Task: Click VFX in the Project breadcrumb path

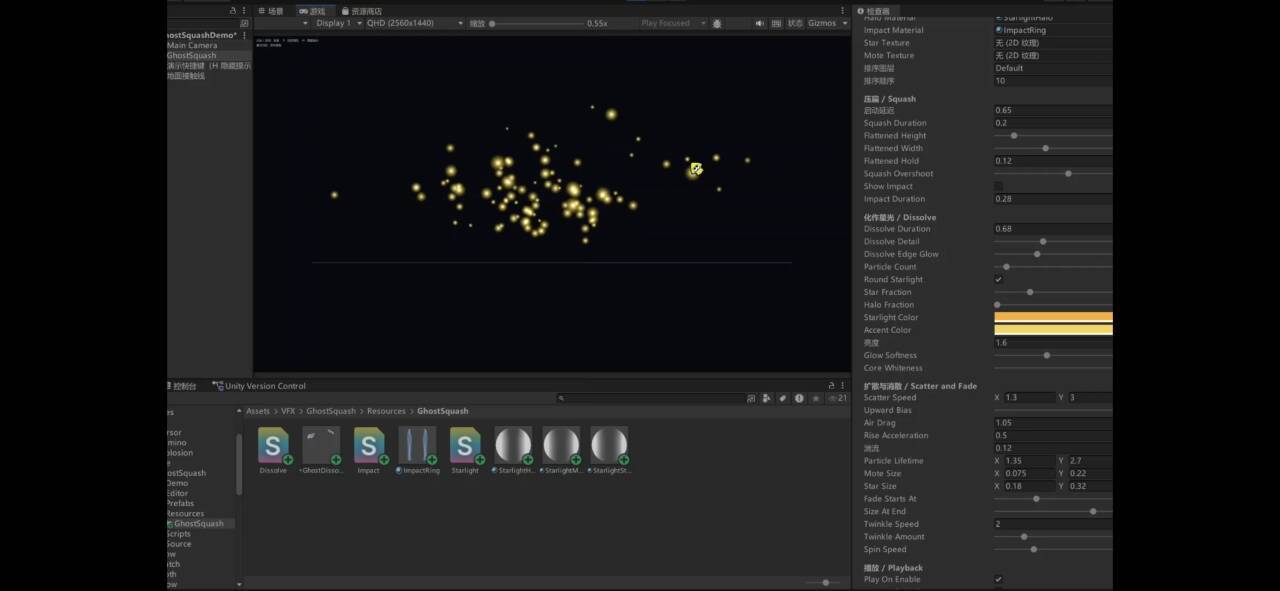Action: coord(288,411)
